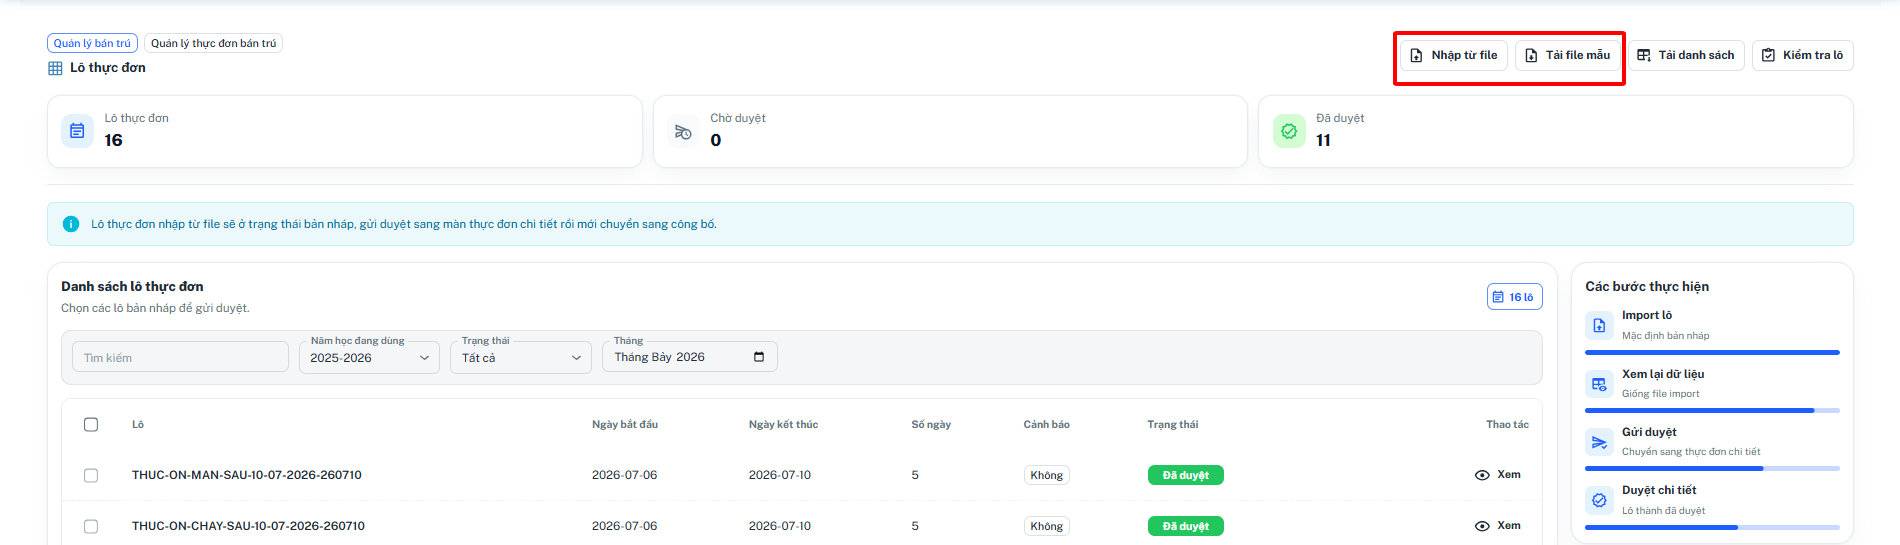Image resolution: width=1900 pixels, height=545 pixels.
Task: Click the Số ngày column header
Action: (x=931, y=425)
